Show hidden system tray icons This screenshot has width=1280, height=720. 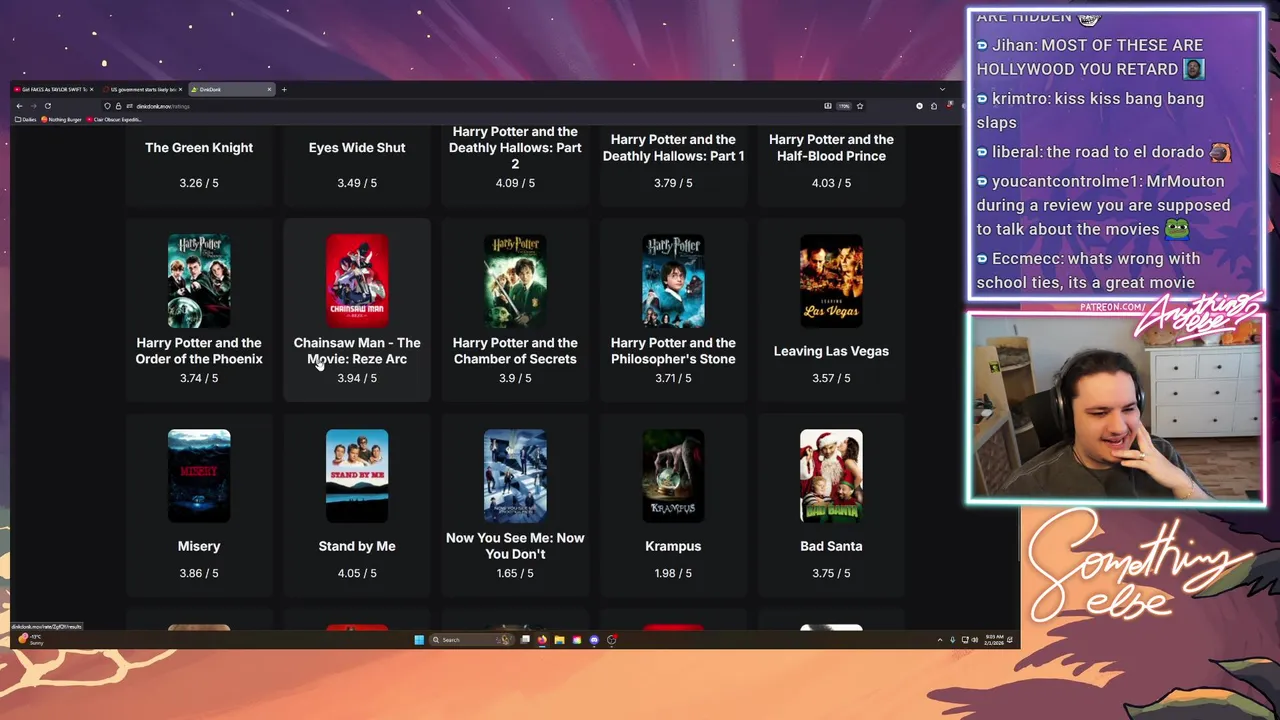click(940, 640)
